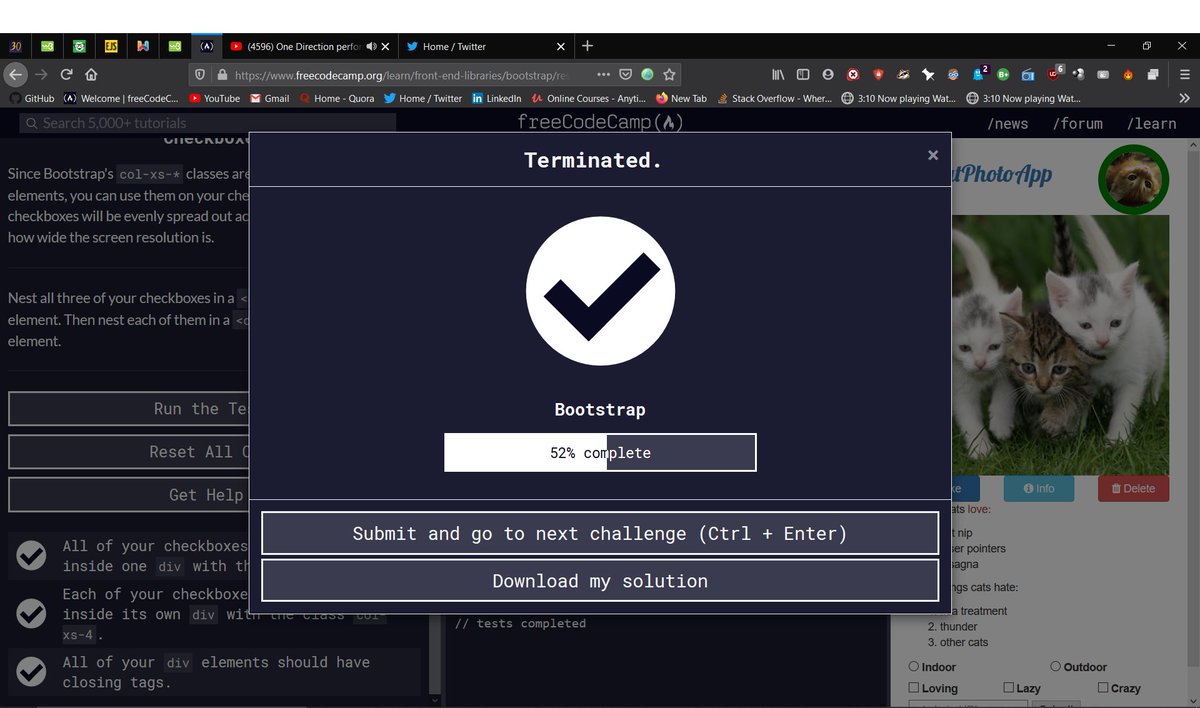The image size is (1200, 708).
Task: Open the YouTube bookmark
Action: 214,98
